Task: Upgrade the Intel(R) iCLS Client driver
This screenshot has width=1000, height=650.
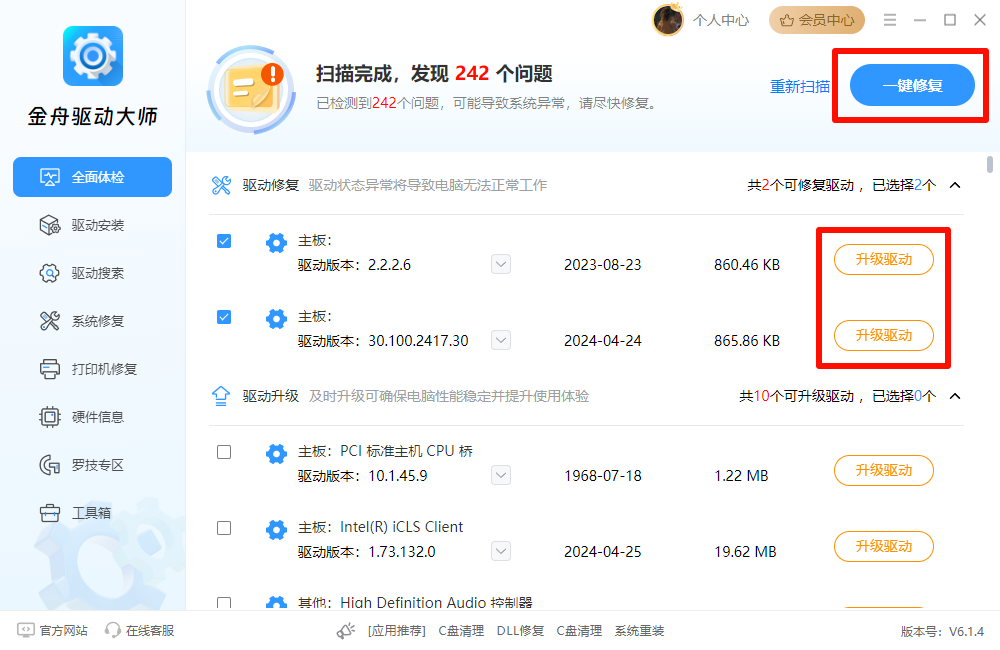Action: coord(884,547)
